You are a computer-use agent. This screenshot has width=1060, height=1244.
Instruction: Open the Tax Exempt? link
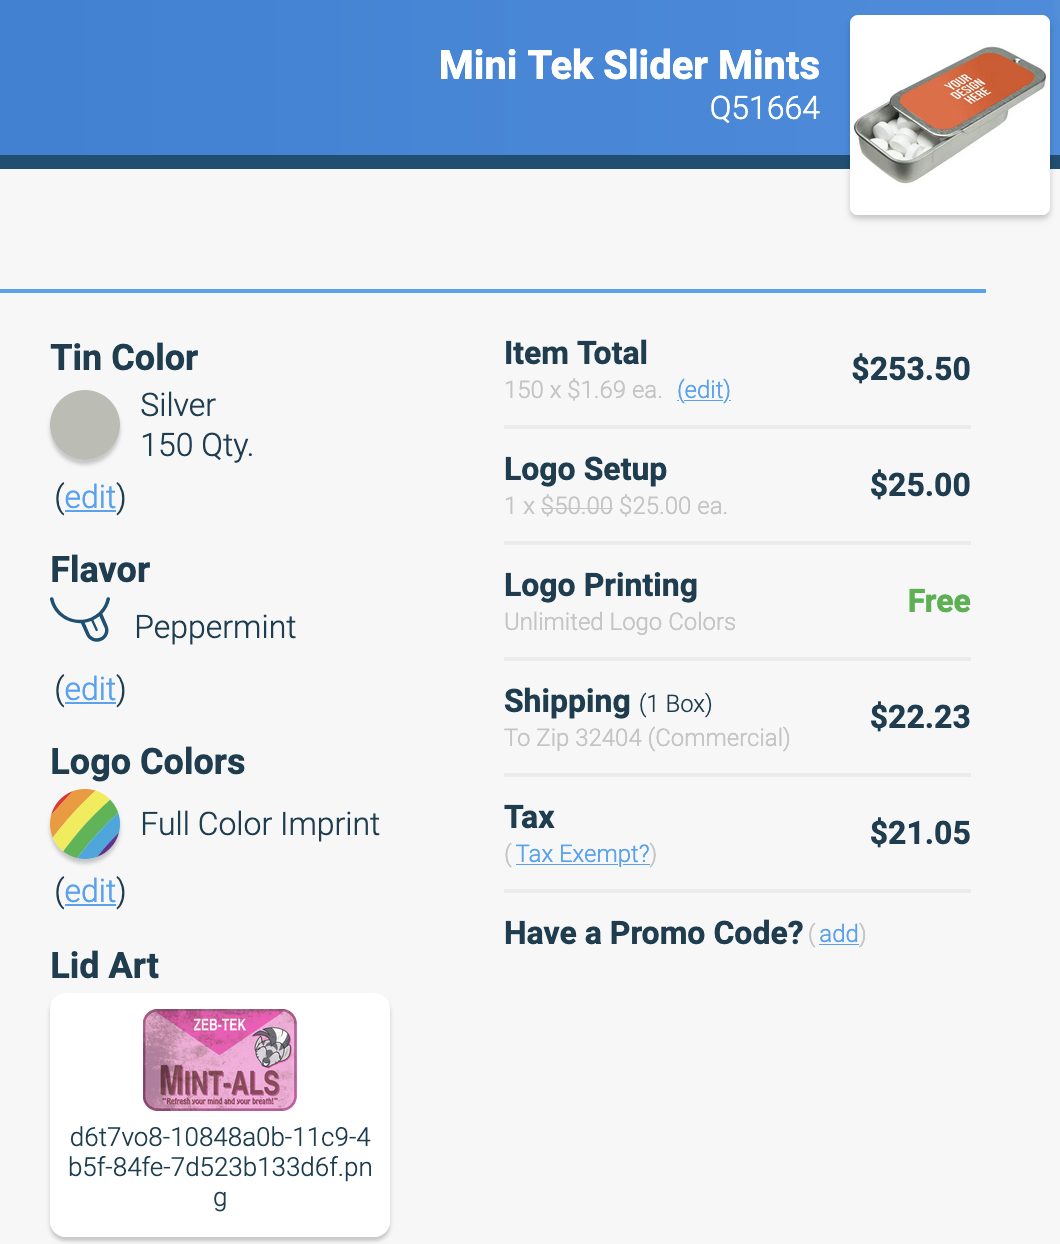pos(583,854)
